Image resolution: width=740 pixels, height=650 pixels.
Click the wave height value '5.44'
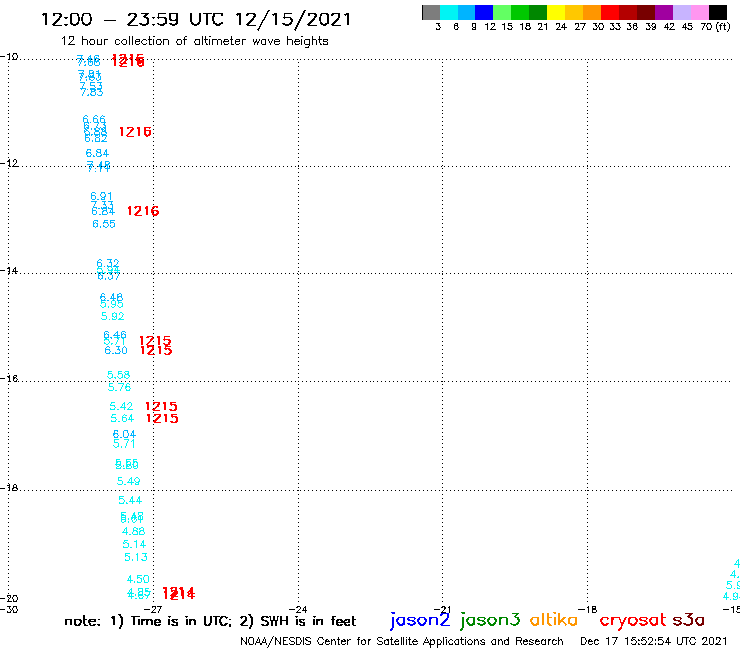point(130,500)
